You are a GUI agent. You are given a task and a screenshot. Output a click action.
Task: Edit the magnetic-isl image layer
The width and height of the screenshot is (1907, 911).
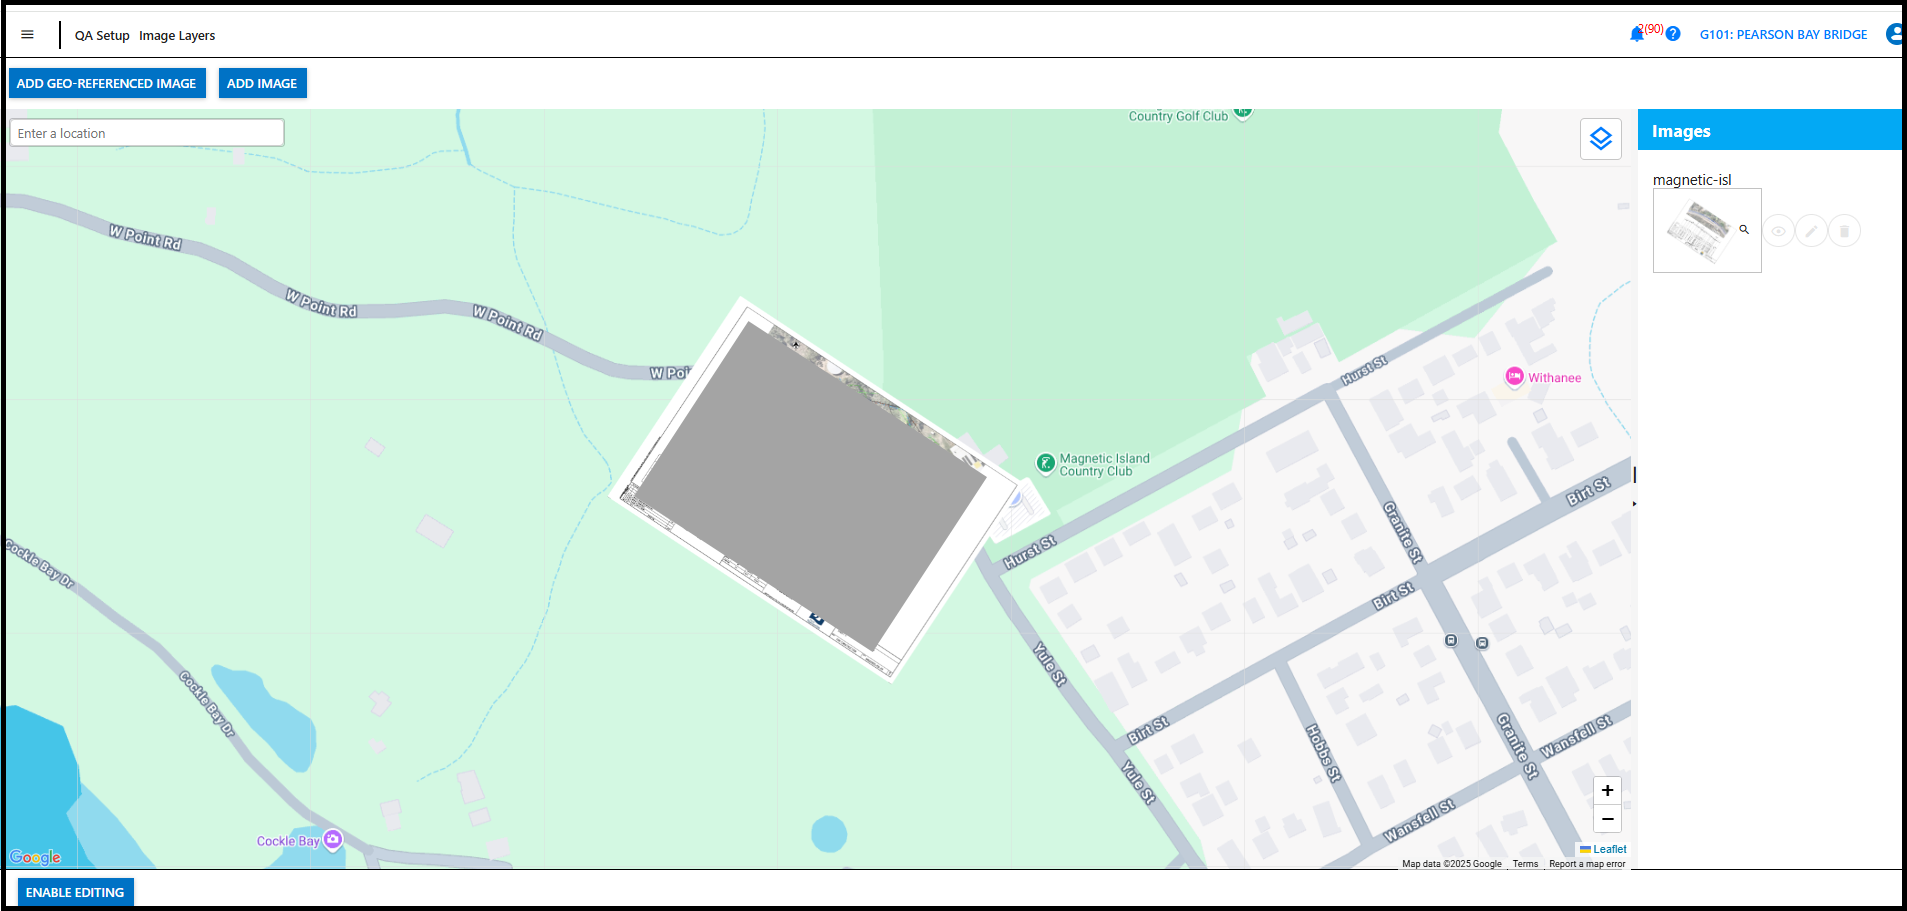tap(1811, 231)
